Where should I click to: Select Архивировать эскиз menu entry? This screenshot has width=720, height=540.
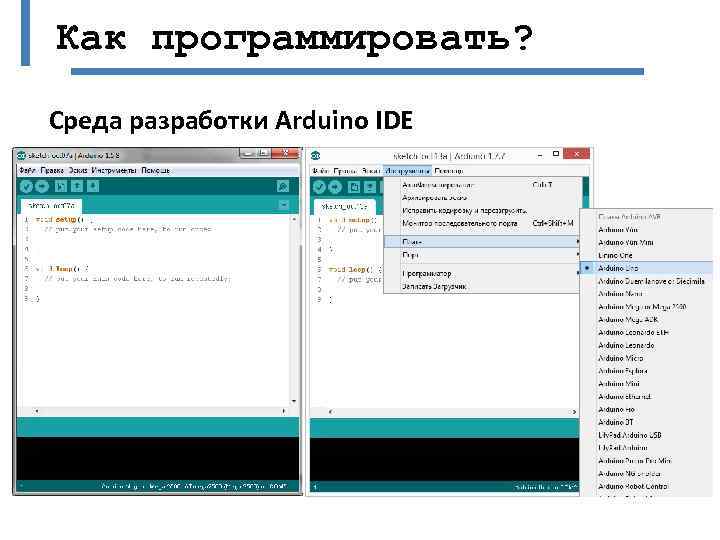tap(481, 198)
